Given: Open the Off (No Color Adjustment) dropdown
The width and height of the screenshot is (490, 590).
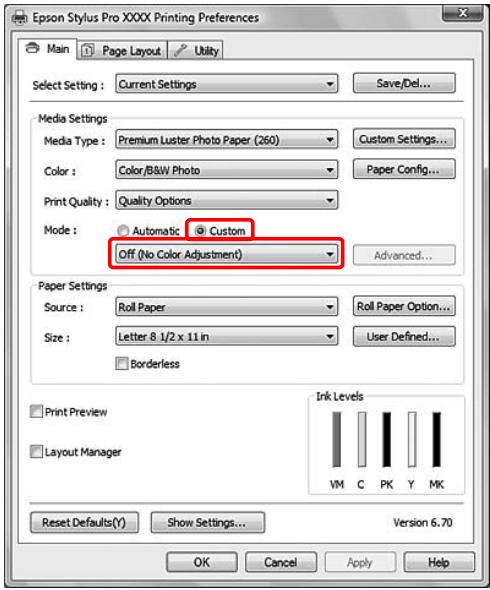Looking at the screenshot, I should coord(227,254).
